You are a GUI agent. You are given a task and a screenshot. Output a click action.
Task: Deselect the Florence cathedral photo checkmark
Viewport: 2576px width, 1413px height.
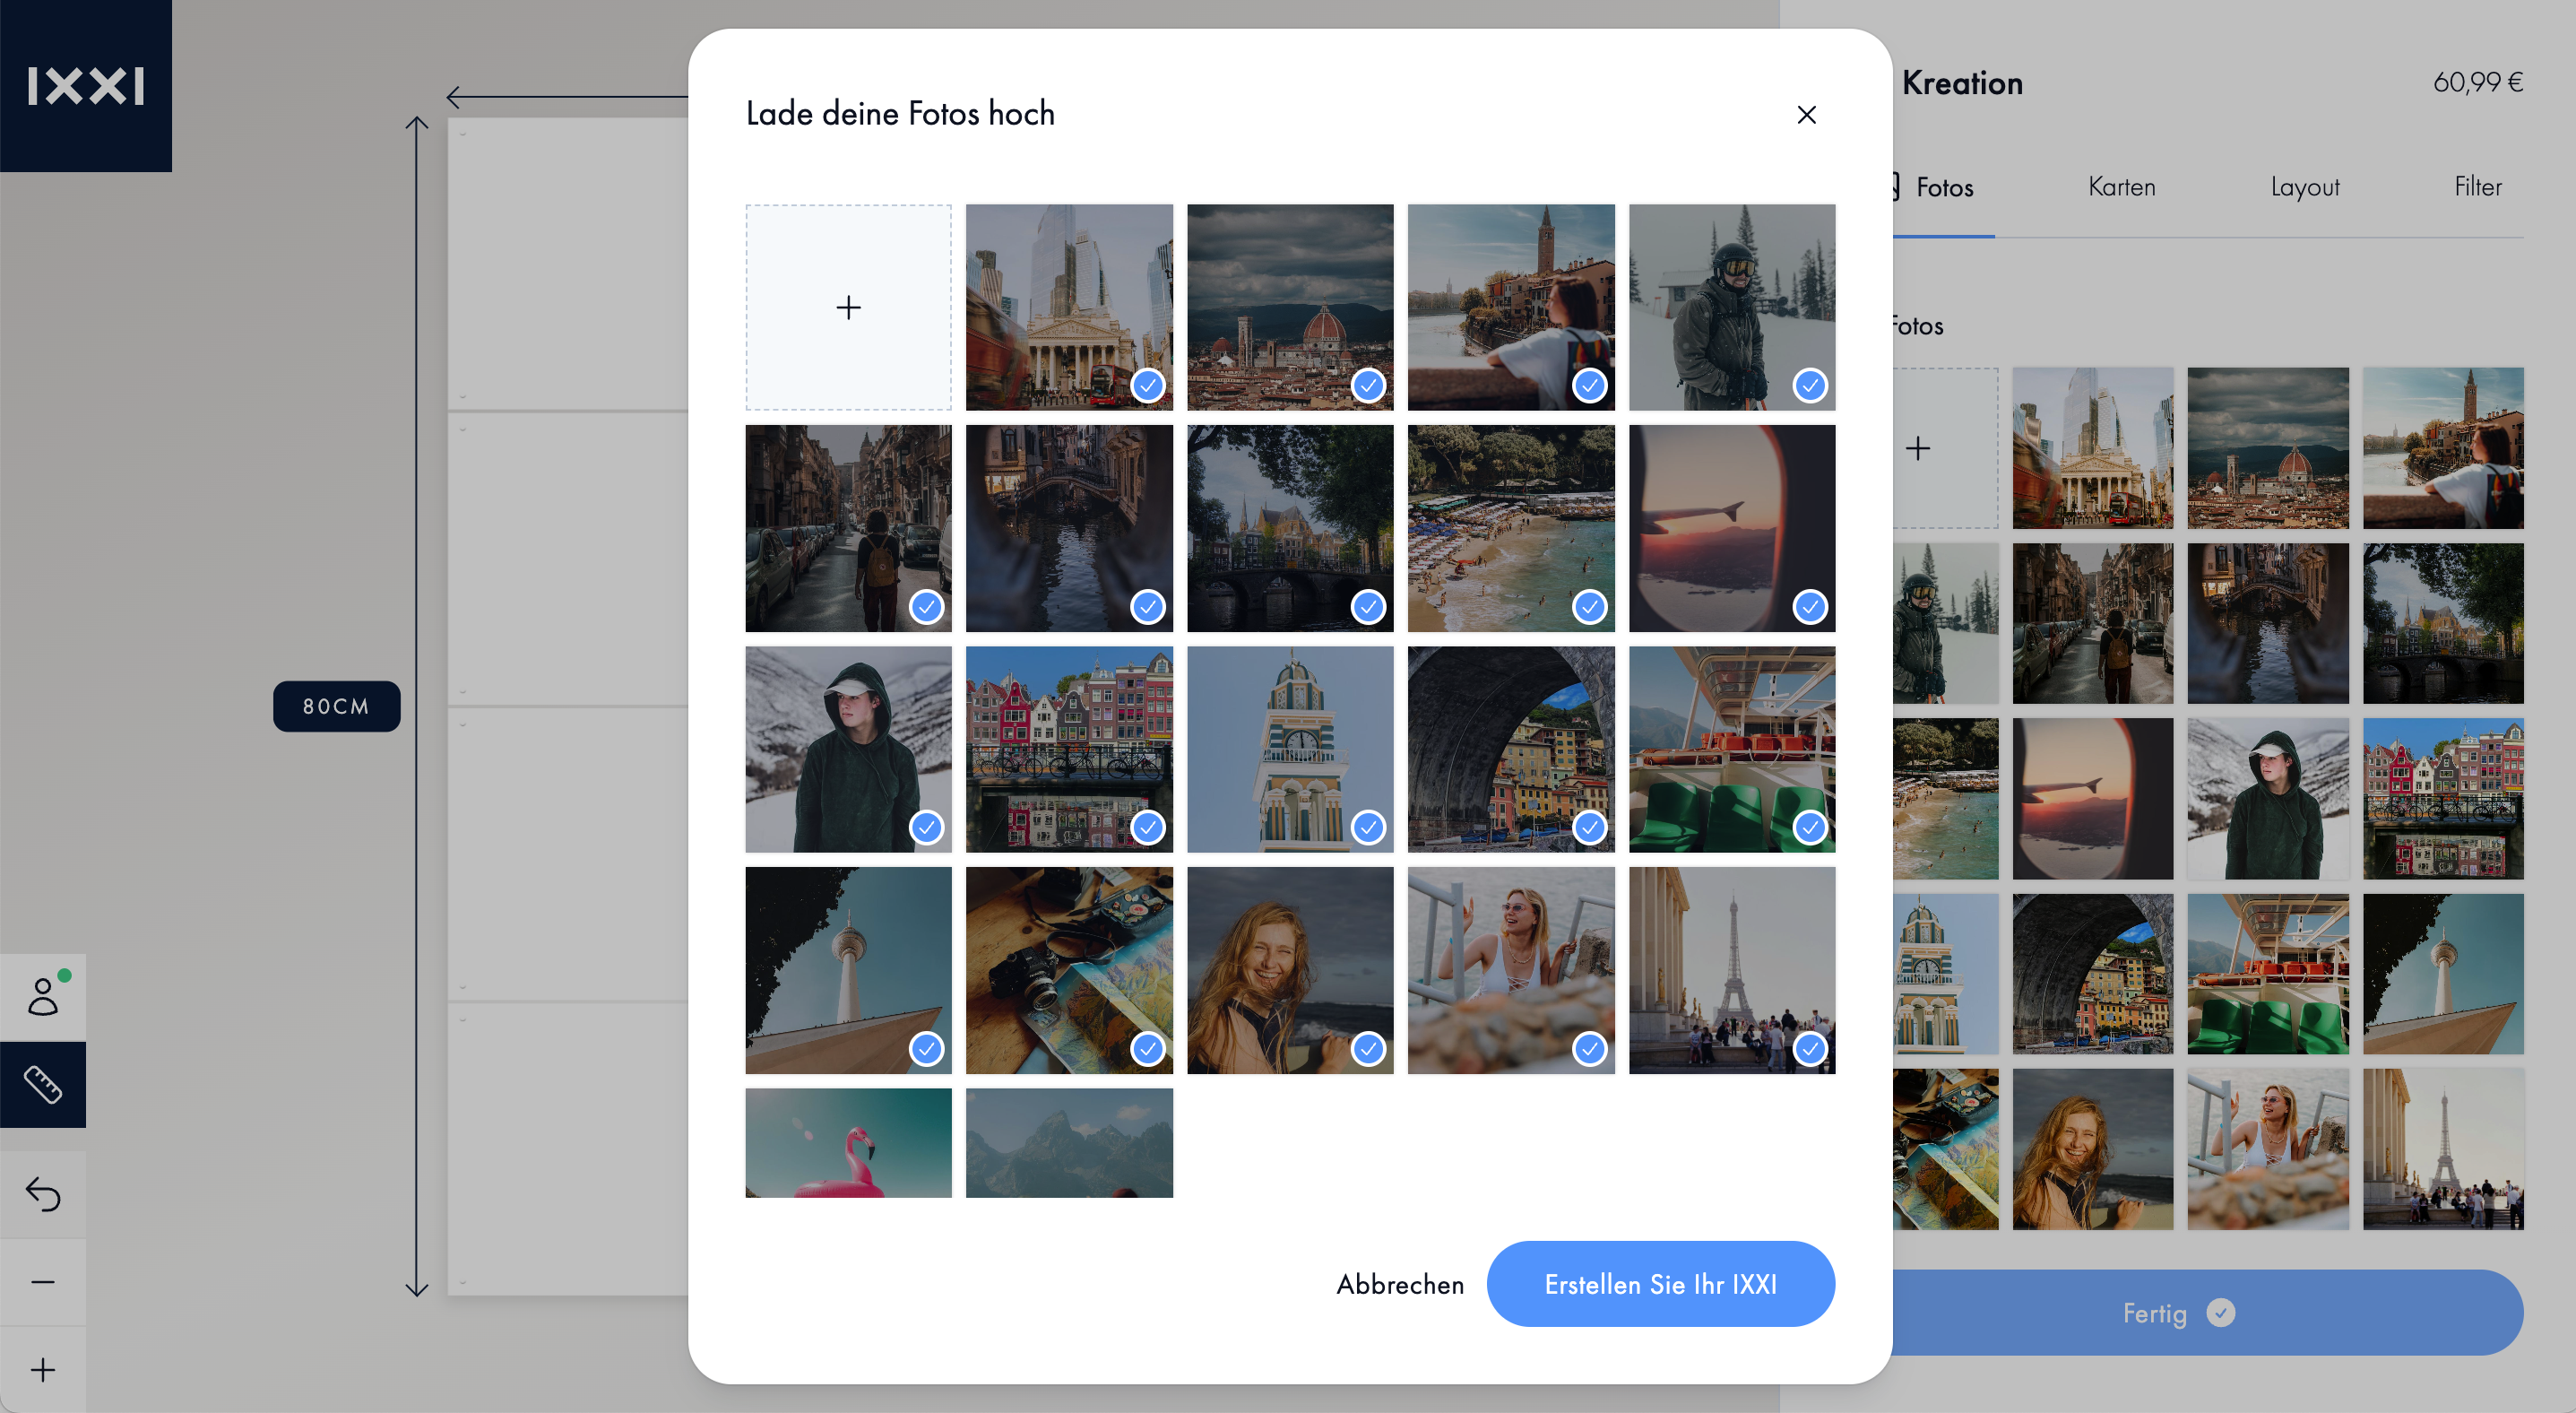point(1367,385)
